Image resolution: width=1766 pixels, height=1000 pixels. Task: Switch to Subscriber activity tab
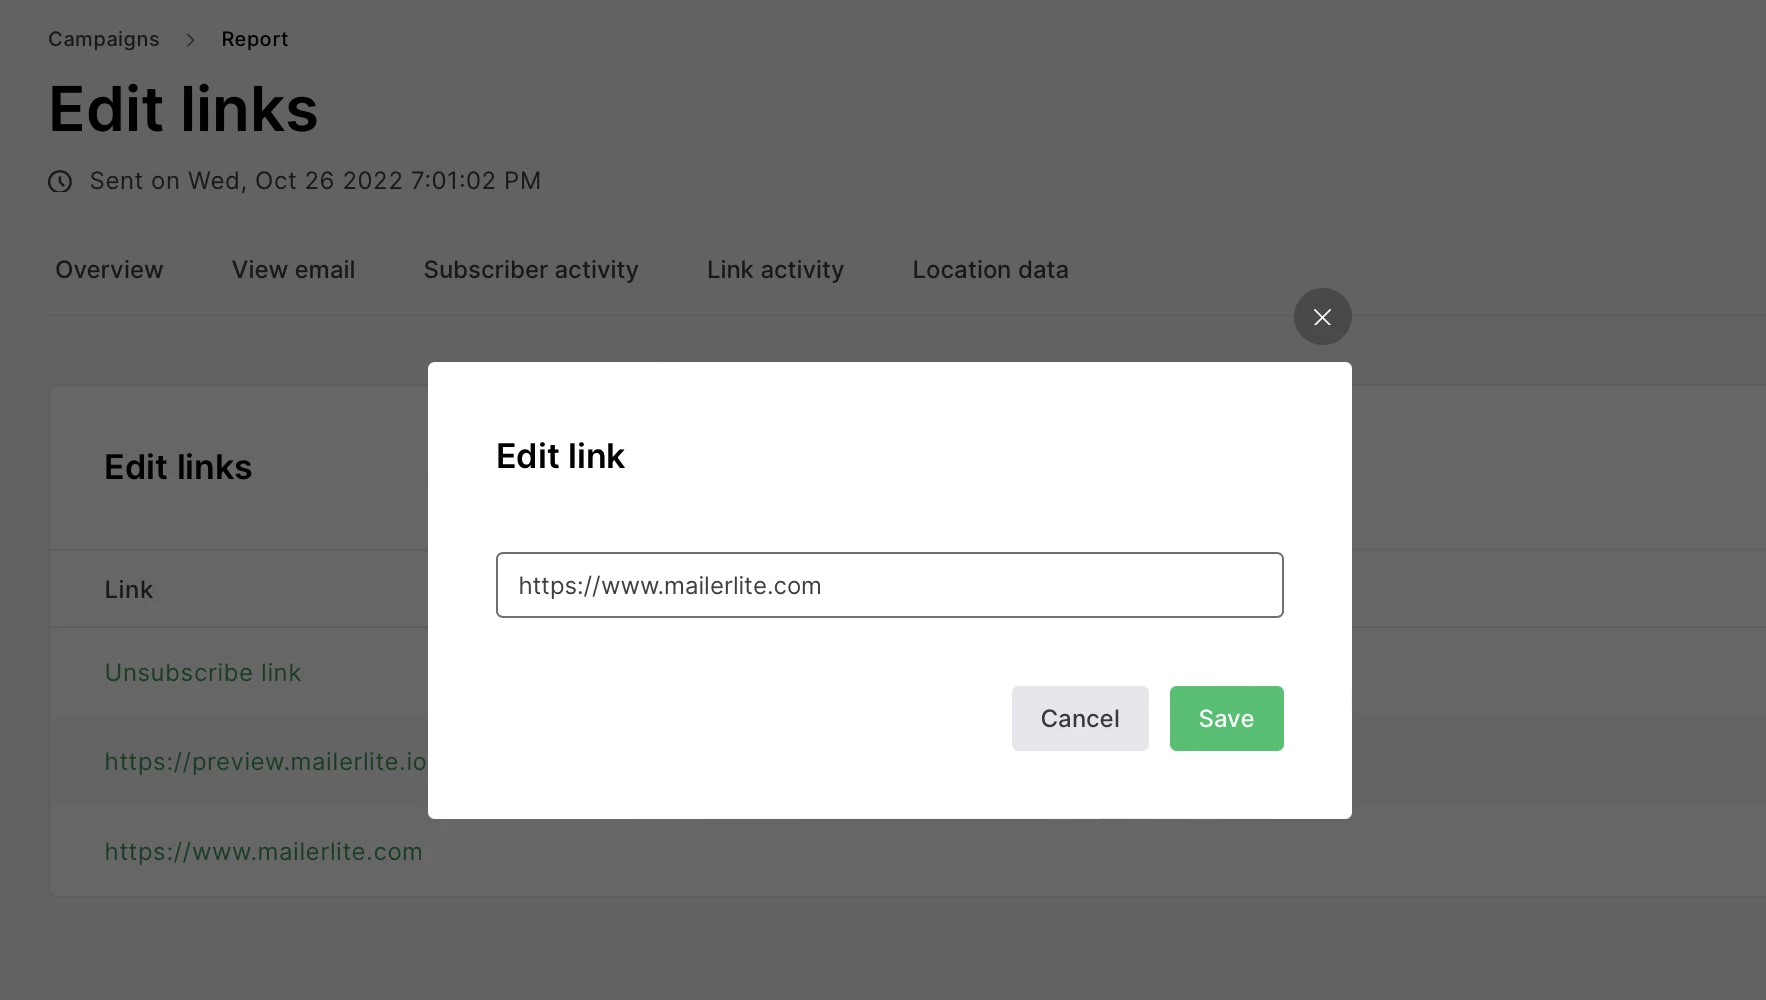tap(530, 270)
